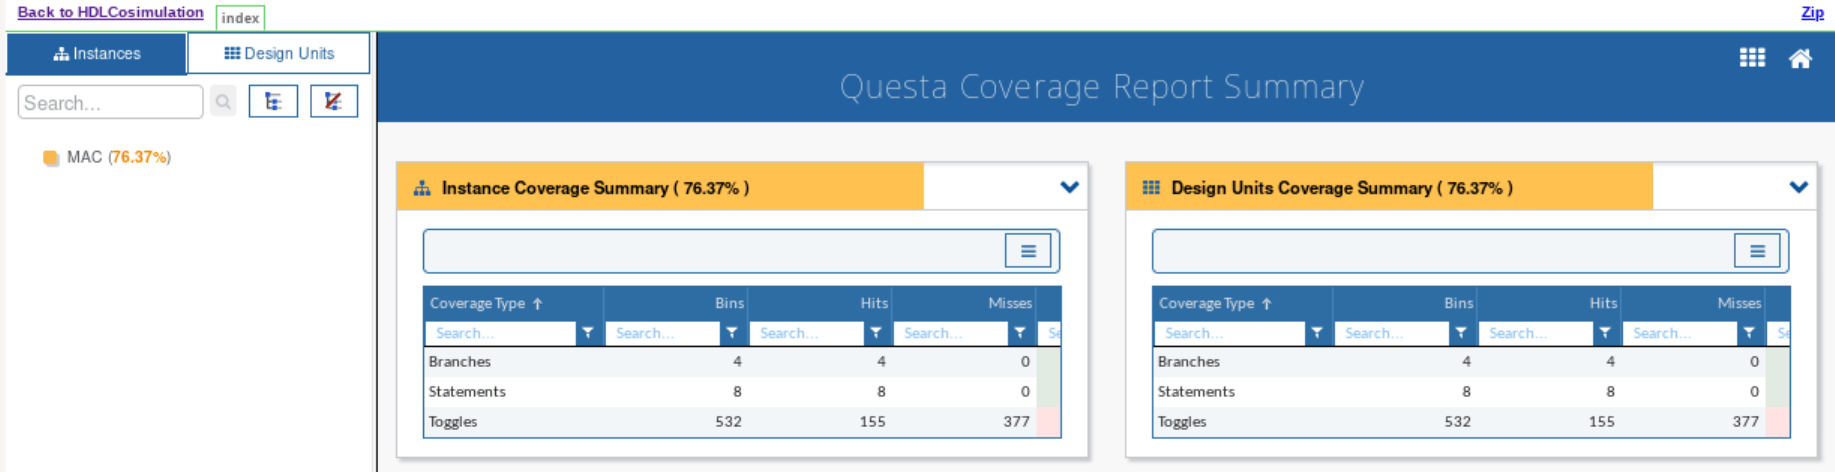
Task: Click Instance Hits search field
Action: pos(807,333)
